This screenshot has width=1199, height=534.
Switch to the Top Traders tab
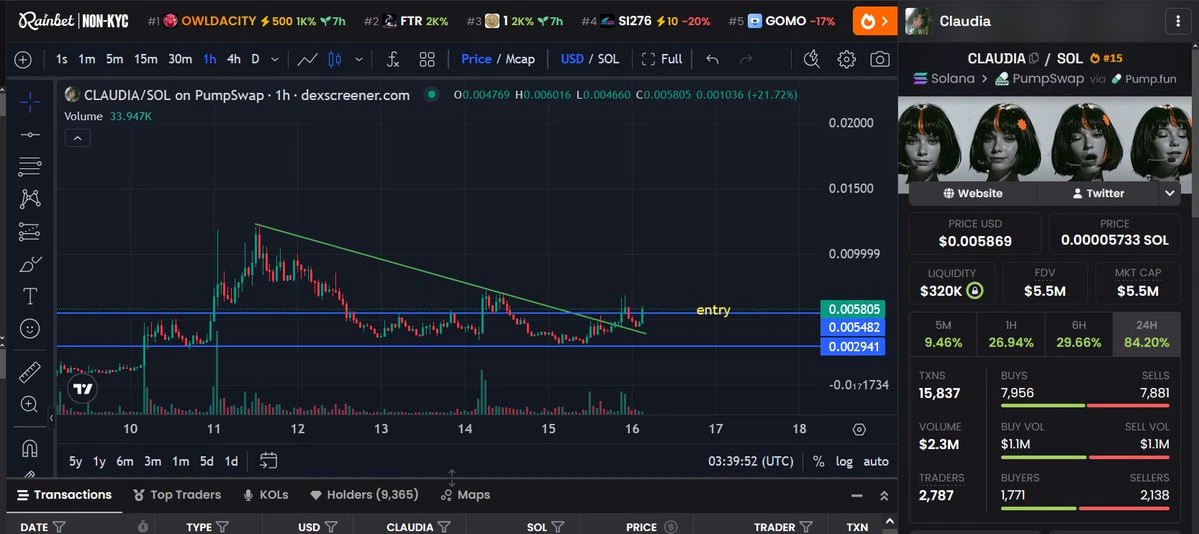coord(177,495)
